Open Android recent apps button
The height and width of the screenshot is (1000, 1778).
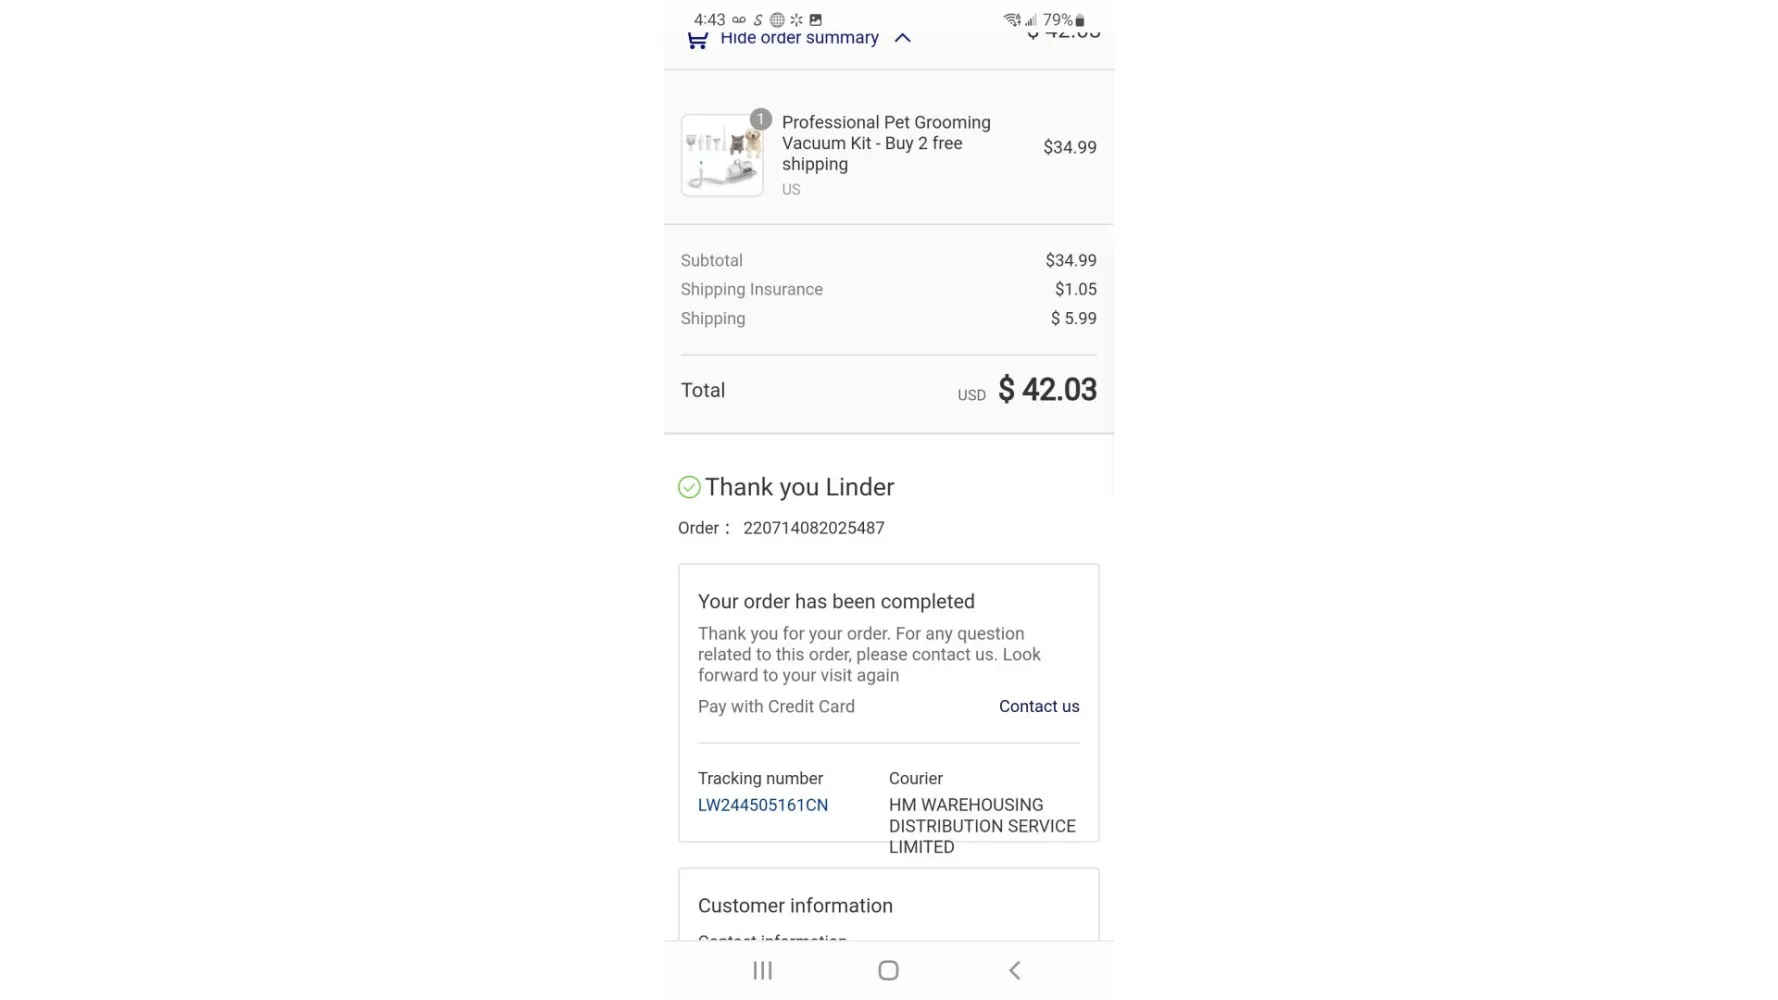[x=763, y=970]
